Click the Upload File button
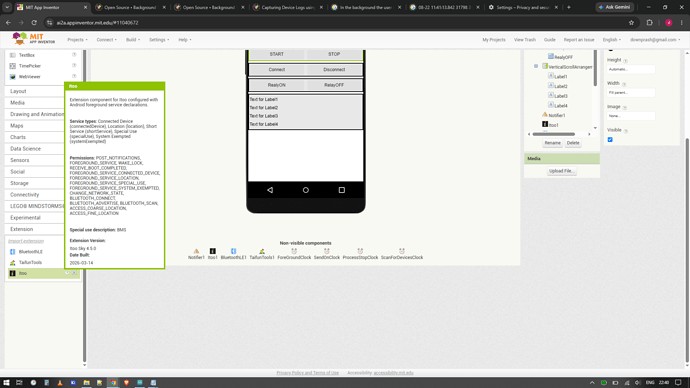 pyautogui.click(x=562, y=171)
